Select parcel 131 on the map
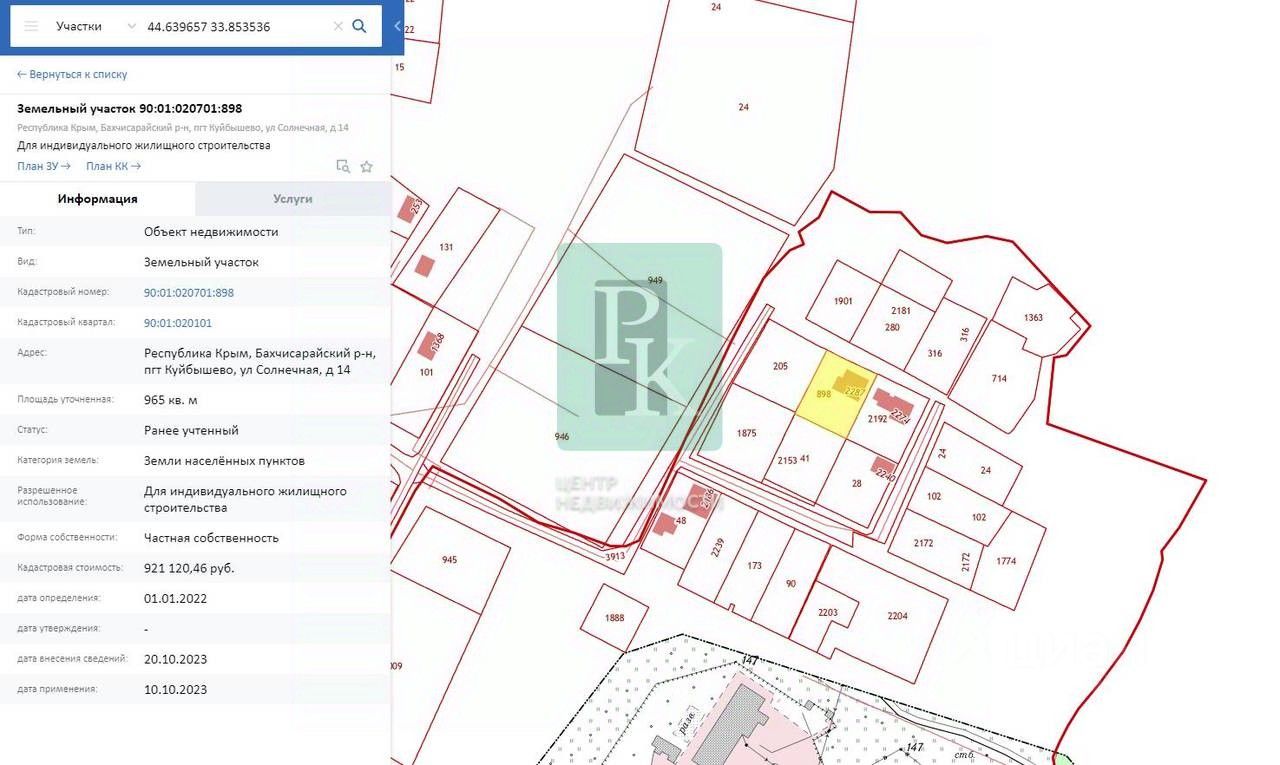The width and height of the screenshot is (1280, 765). [446, 247]
